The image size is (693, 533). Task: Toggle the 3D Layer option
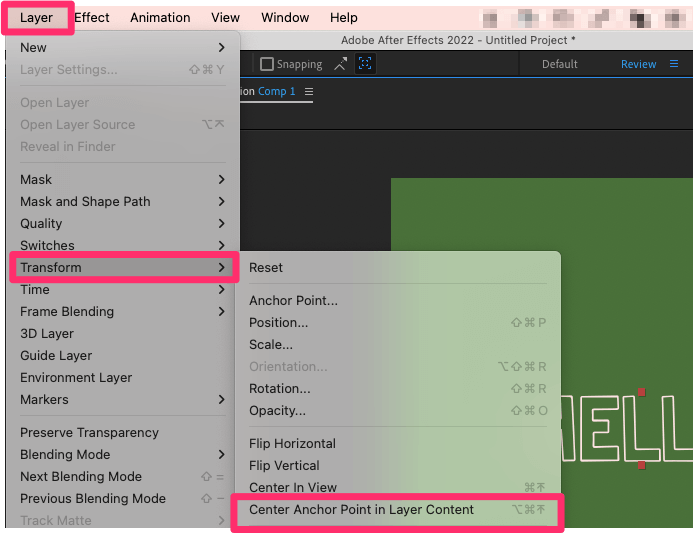coord(47,333)
